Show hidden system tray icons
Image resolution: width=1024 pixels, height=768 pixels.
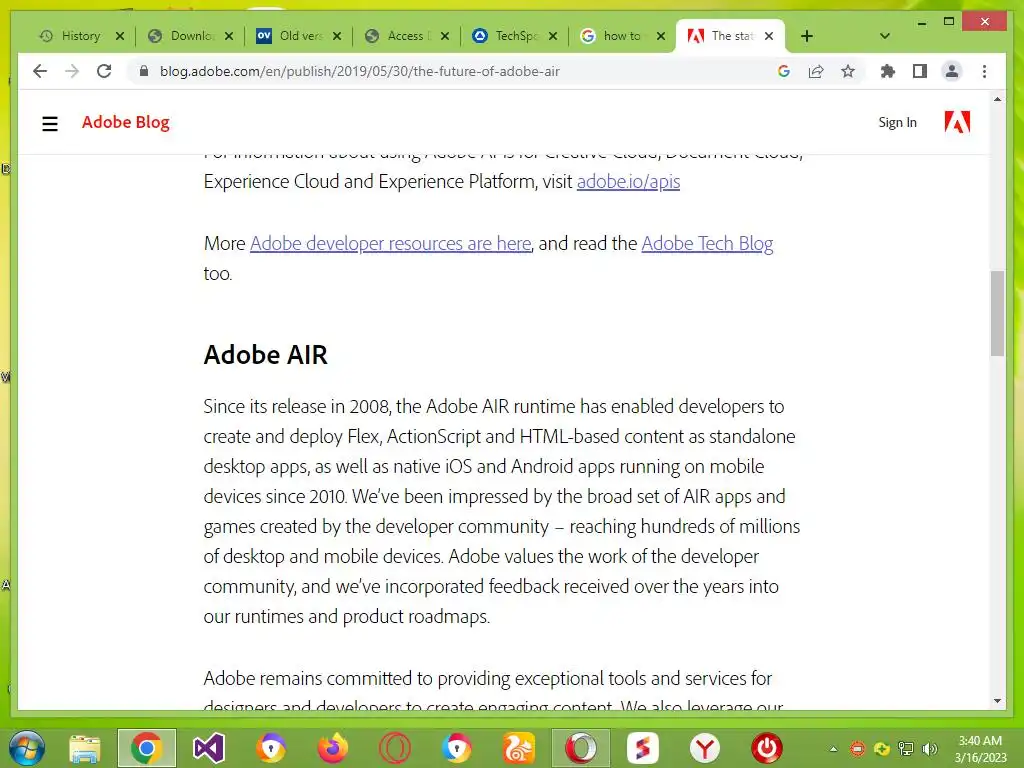[833, 749]
